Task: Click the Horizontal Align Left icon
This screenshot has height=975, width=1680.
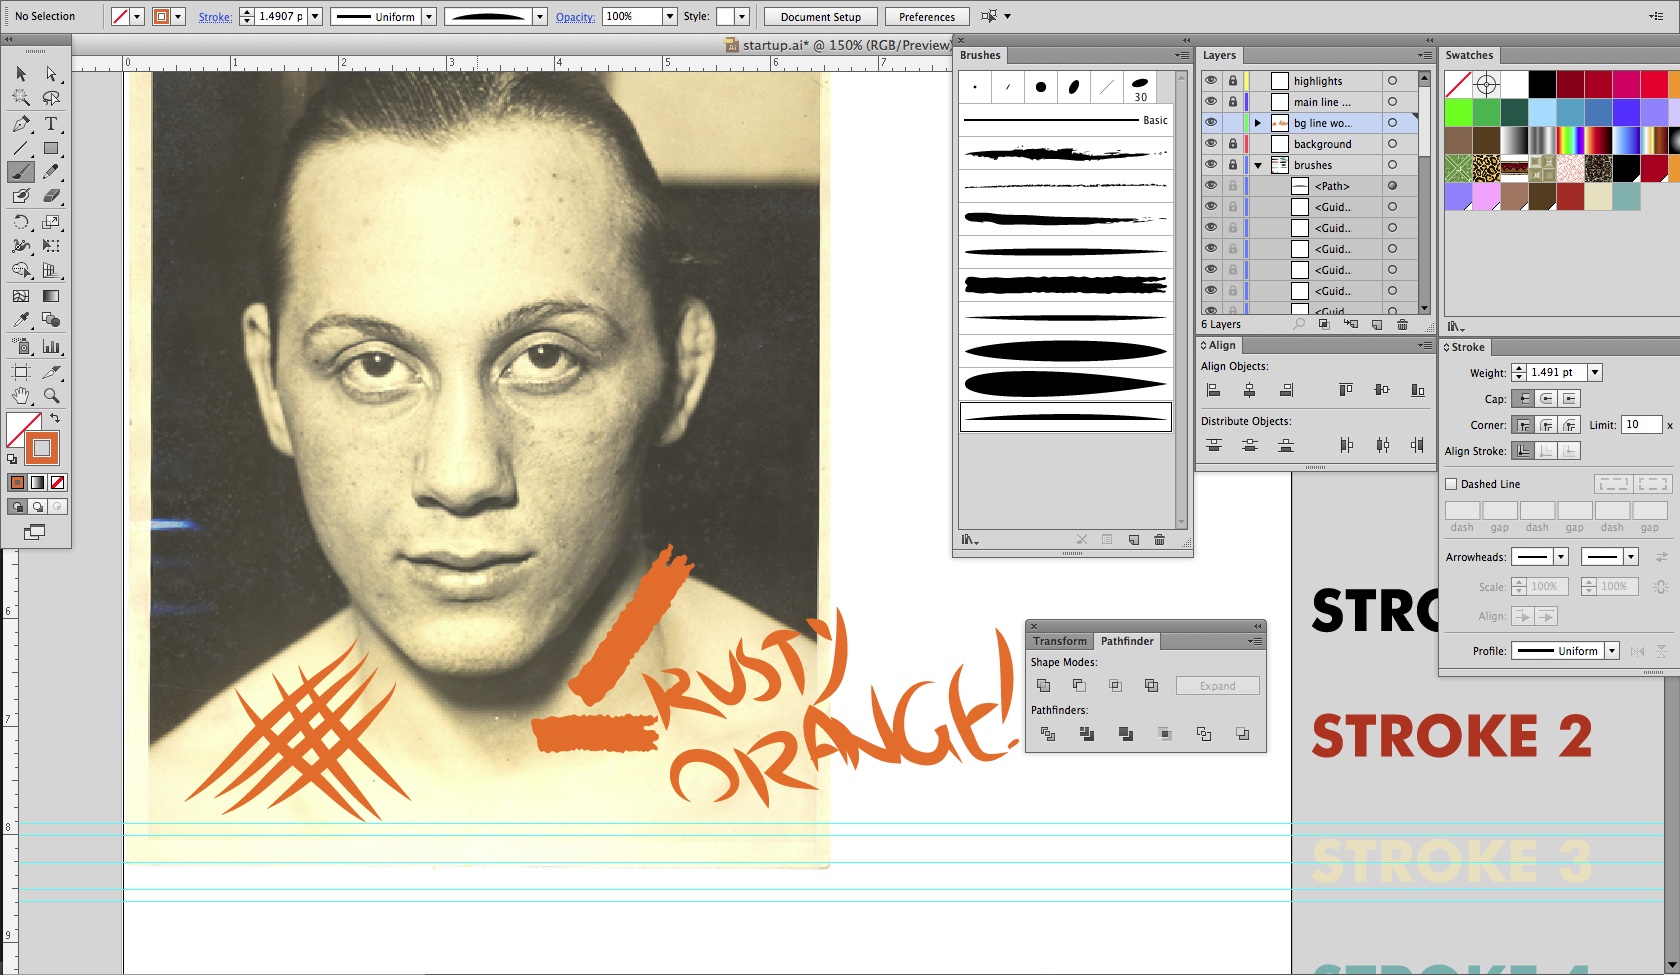Action: (1213, 390)
